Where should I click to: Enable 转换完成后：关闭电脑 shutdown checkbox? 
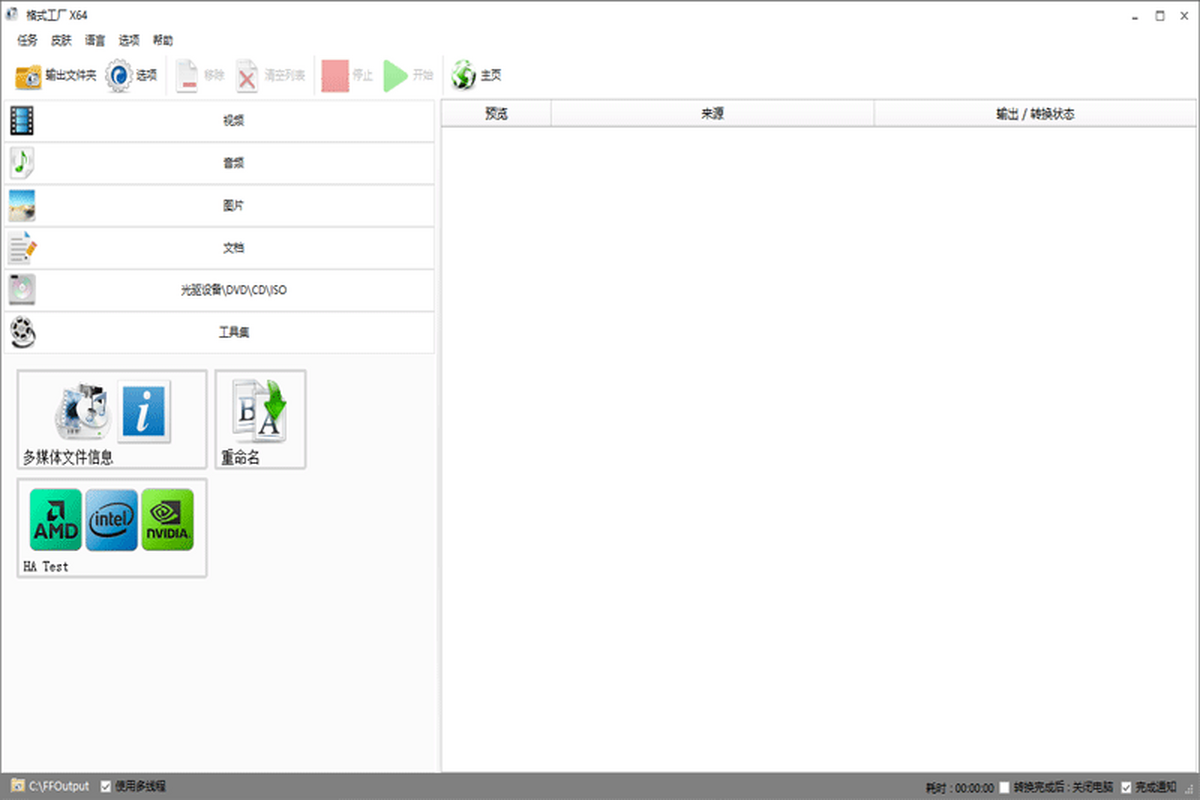click(x=1004, y=788)
